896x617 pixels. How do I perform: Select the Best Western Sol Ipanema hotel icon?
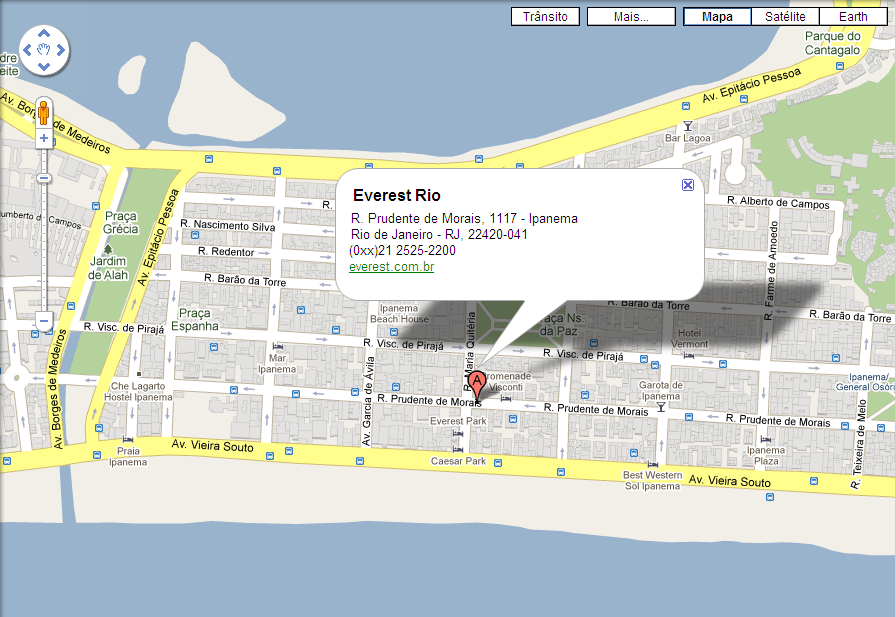tap(653, 464)
